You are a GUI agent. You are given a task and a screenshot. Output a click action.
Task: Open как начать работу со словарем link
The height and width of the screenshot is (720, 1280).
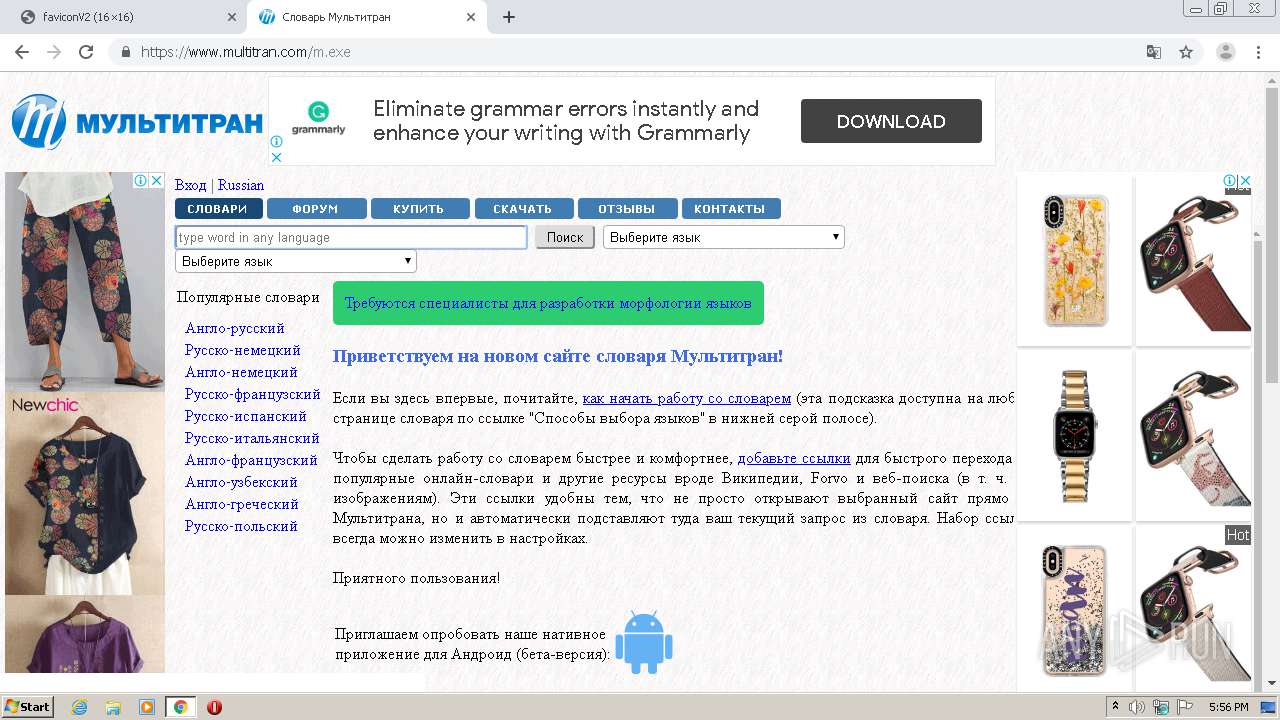687,398
